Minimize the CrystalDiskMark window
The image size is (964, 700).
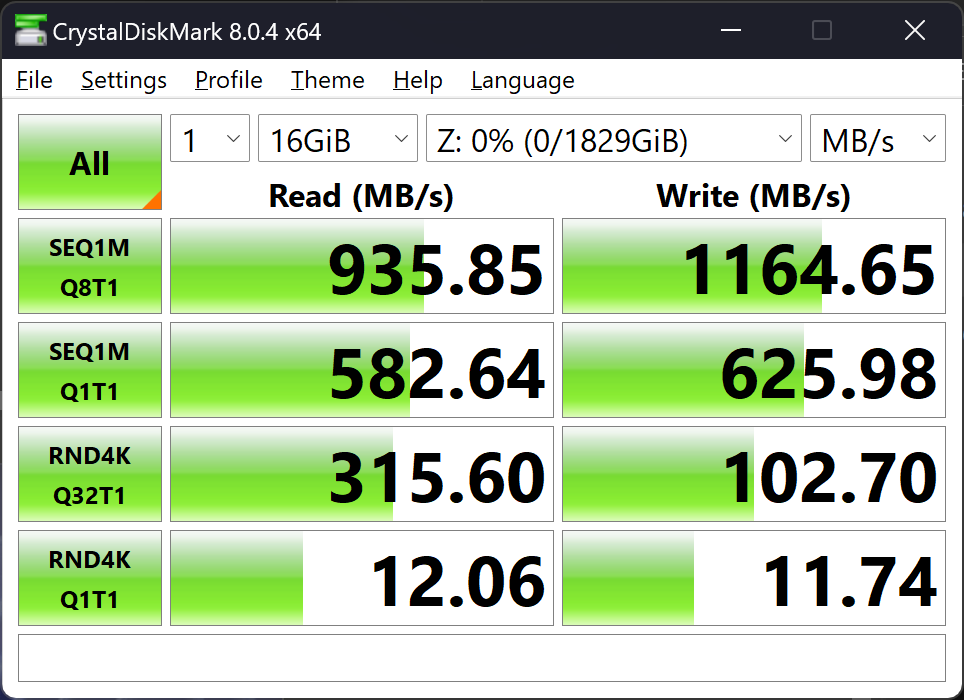730,30
